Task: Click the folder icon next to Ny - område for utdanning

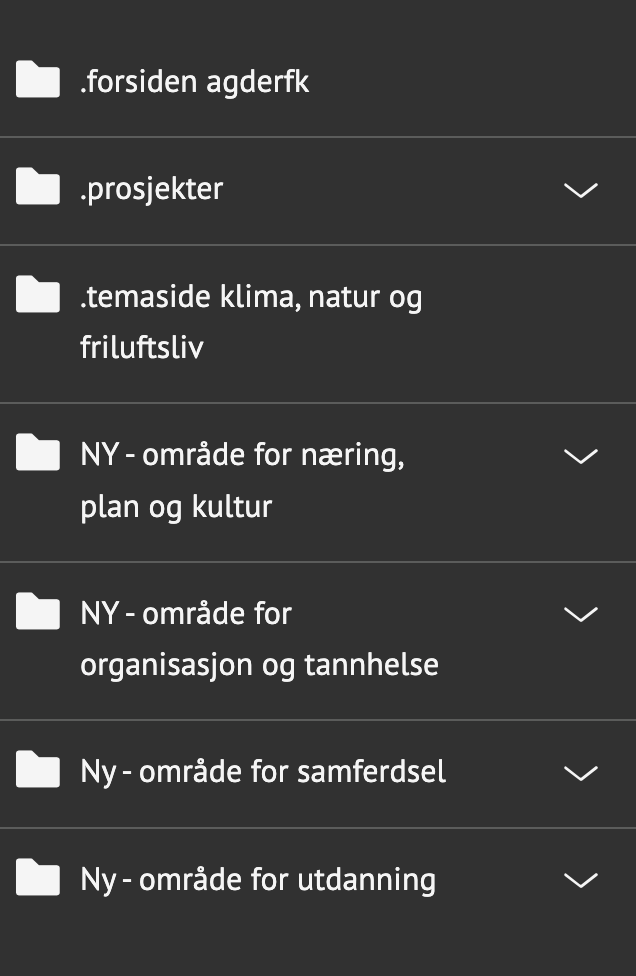Action: tap(37, 878)
